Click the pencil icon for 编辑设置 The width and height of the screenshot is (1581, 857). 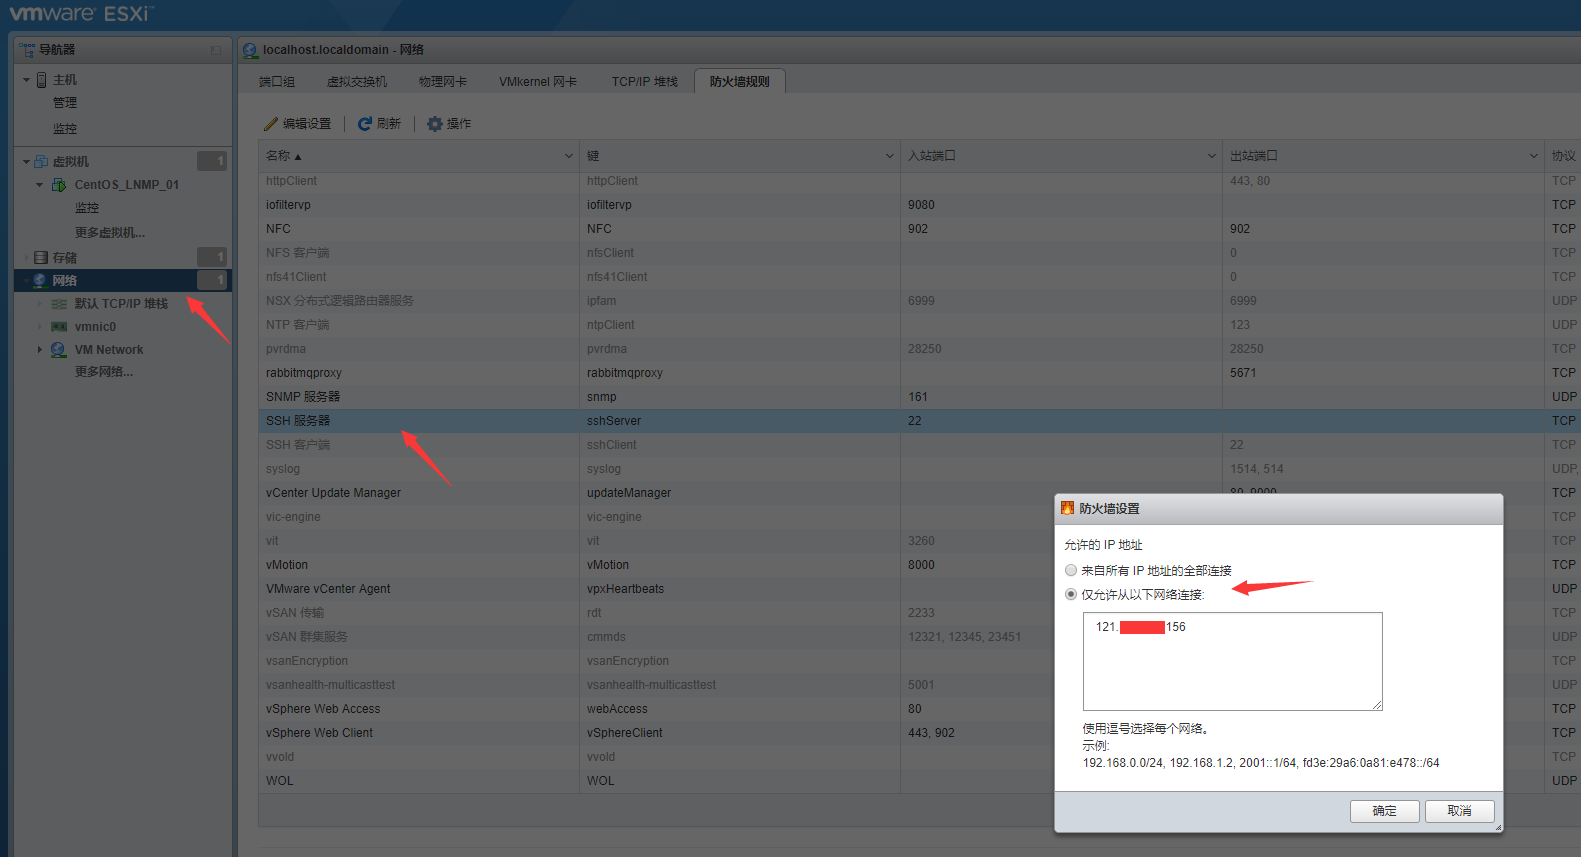coord(270,124)
